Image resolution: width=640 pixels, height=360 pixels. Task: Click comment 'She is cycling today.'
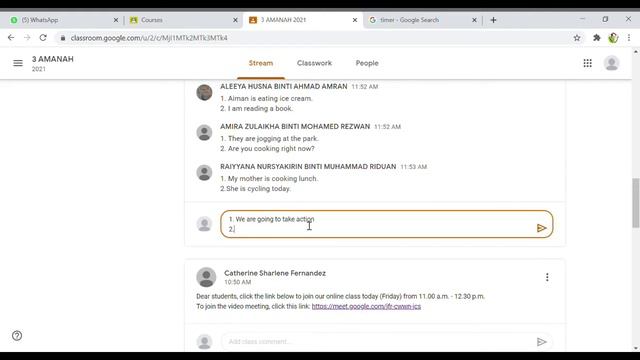pos(256,189)
